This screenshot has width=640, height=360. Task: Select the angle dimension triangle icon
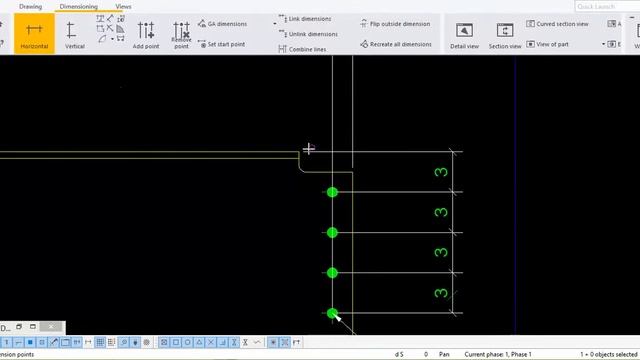coord(120,29)
